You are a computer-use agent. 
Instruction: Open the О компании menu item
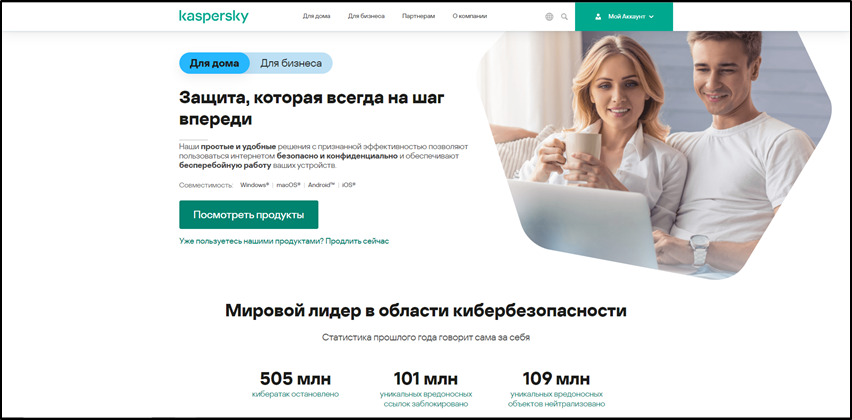pyautogui.click(x=469, y=16)
